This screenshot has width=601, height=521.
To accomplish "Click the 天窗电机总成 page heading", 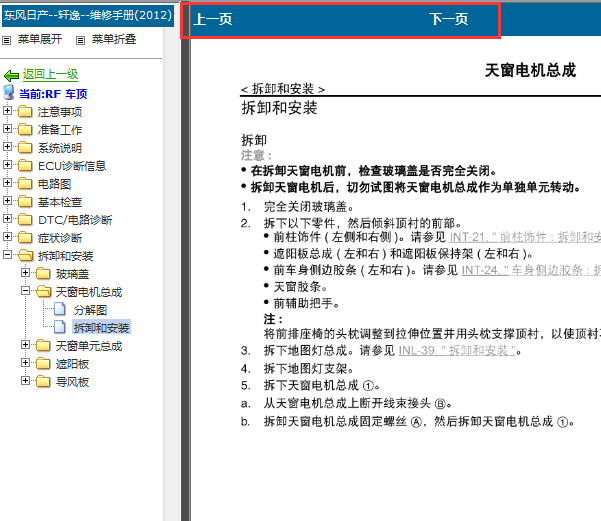I will coord(530,71).
